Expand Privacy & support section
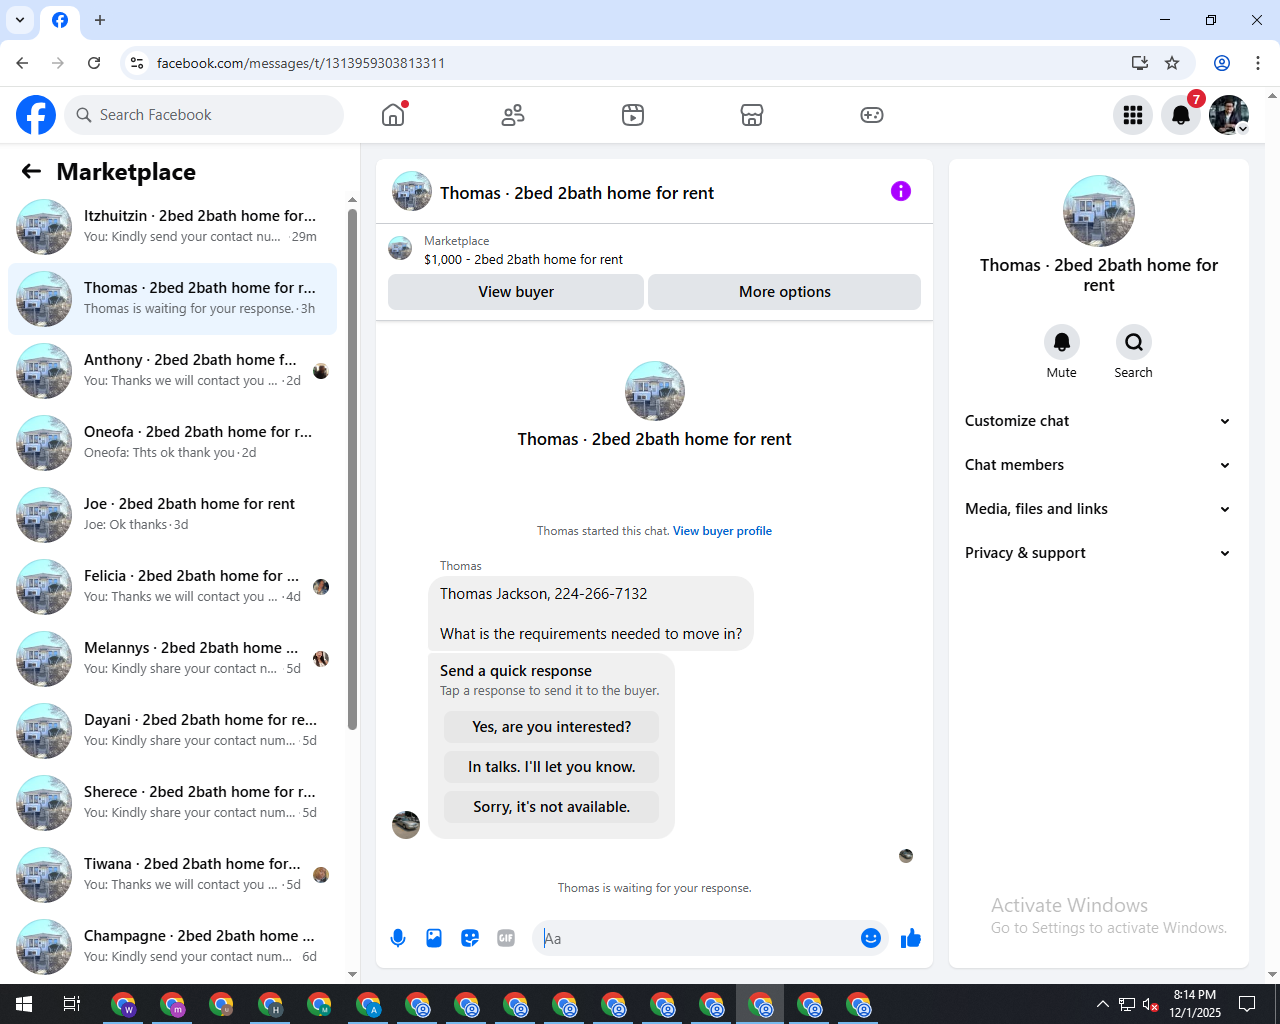Screen dimensions: 1280x1024 tap(1098, 553)
